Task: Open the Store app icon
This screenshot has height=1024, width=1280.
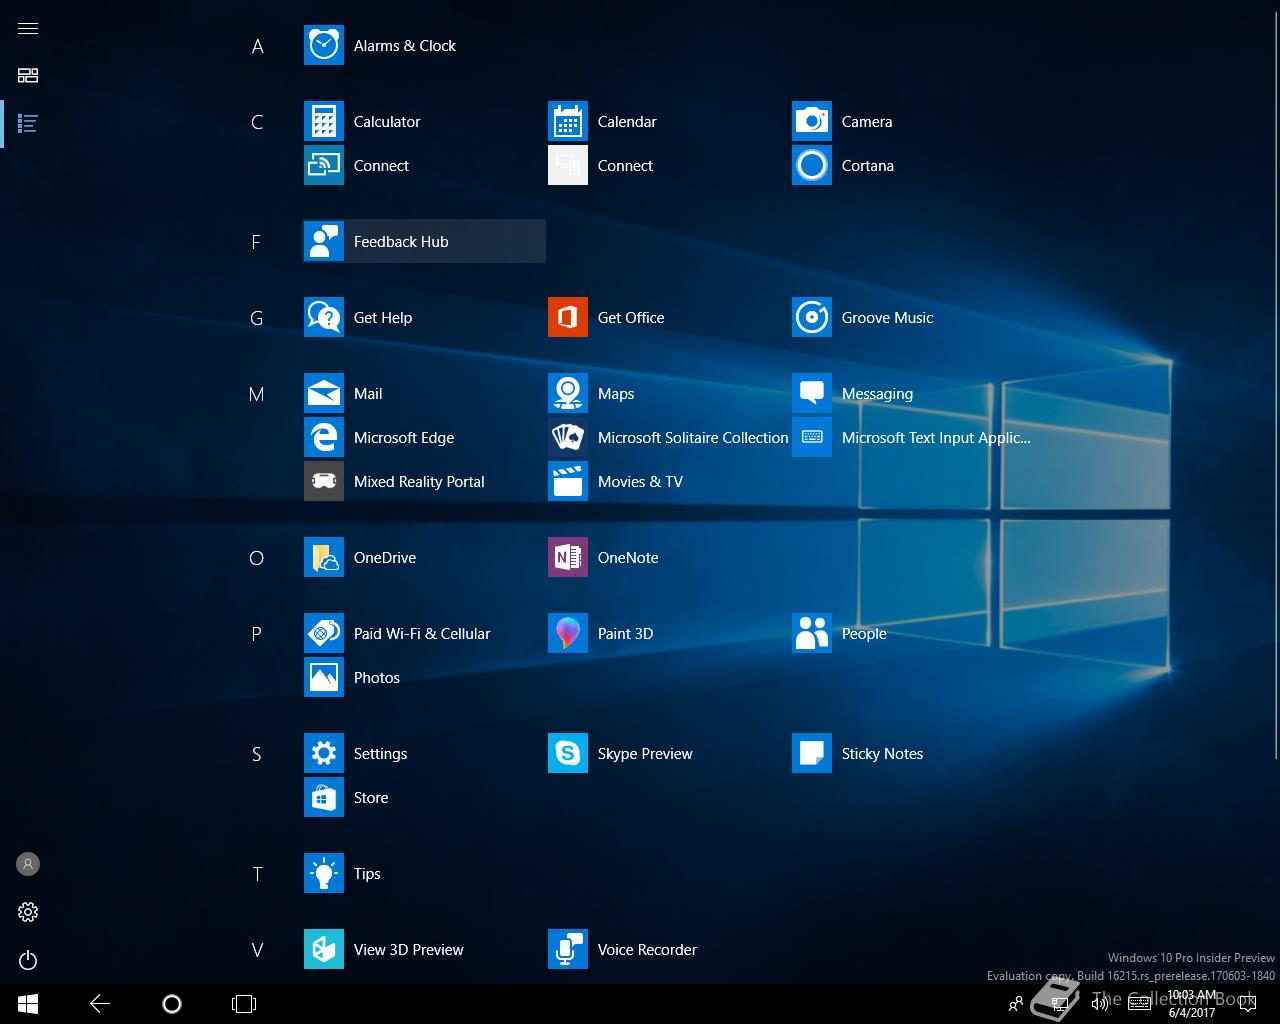Action: point(324,798)
